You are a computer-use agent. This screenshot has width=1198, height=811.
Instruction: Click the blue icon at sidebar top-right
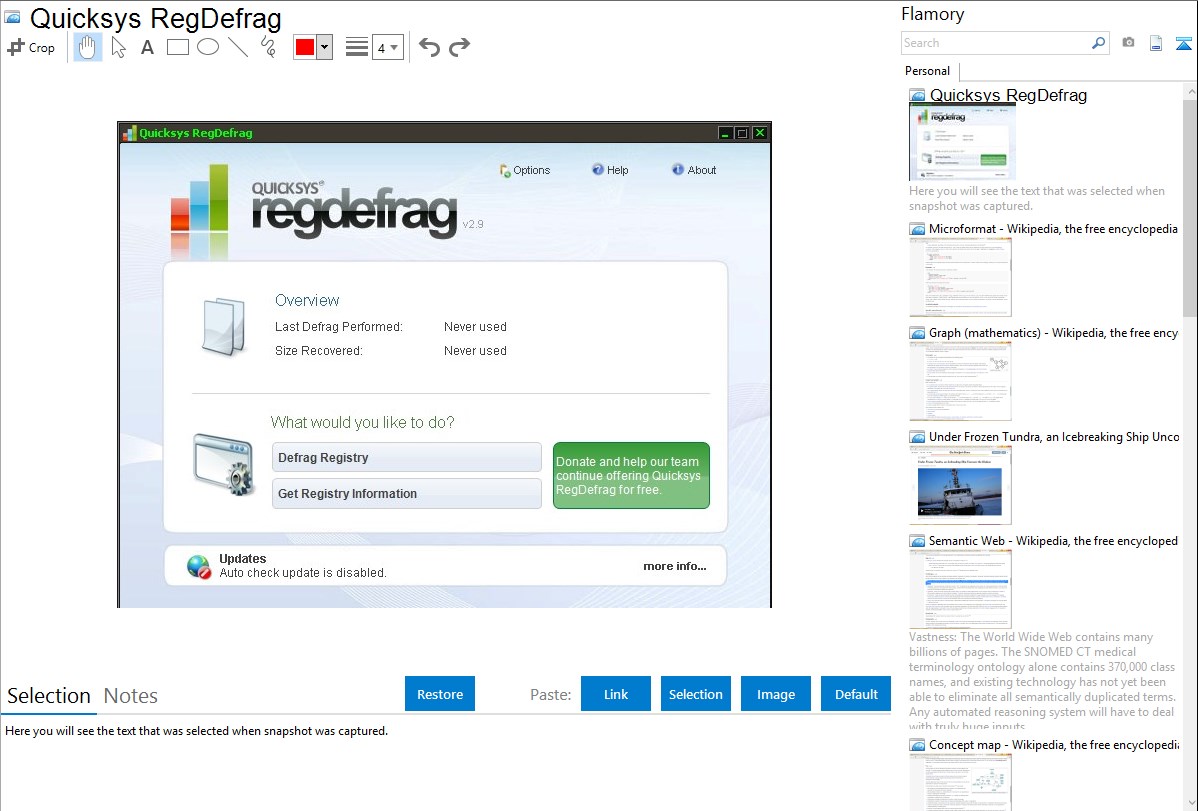point(1183,43)
